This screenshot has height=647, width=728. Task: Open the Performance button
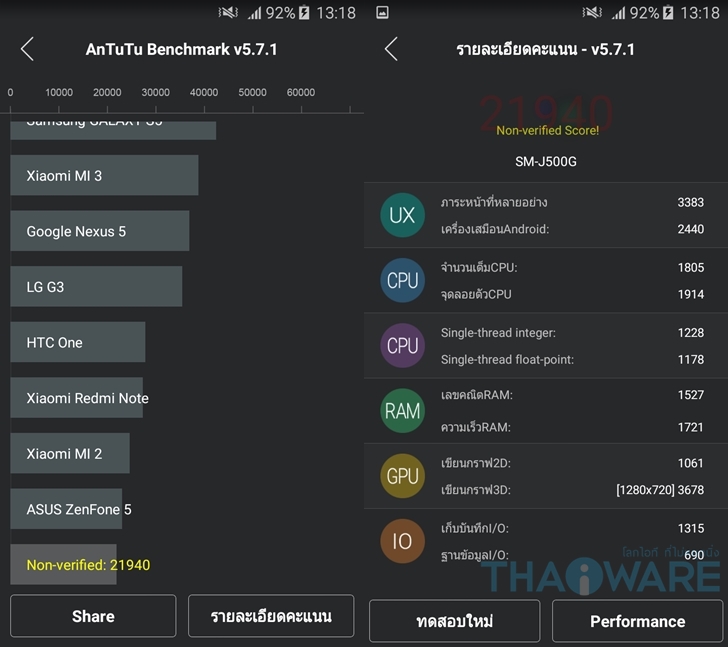637,621
